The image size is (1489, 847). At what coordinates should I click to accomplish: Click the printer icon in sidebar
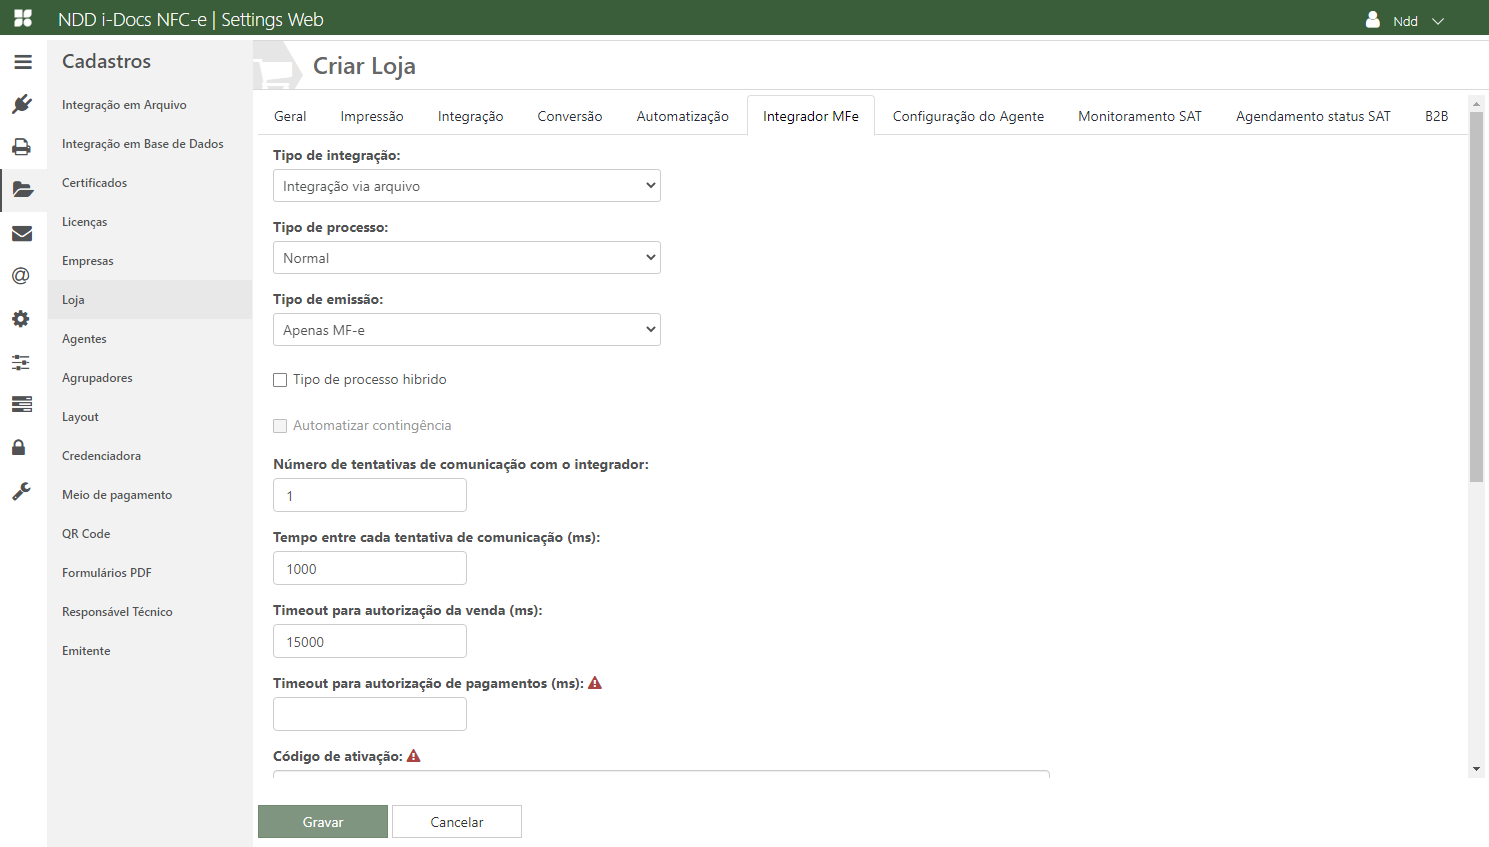pos(22,147)
